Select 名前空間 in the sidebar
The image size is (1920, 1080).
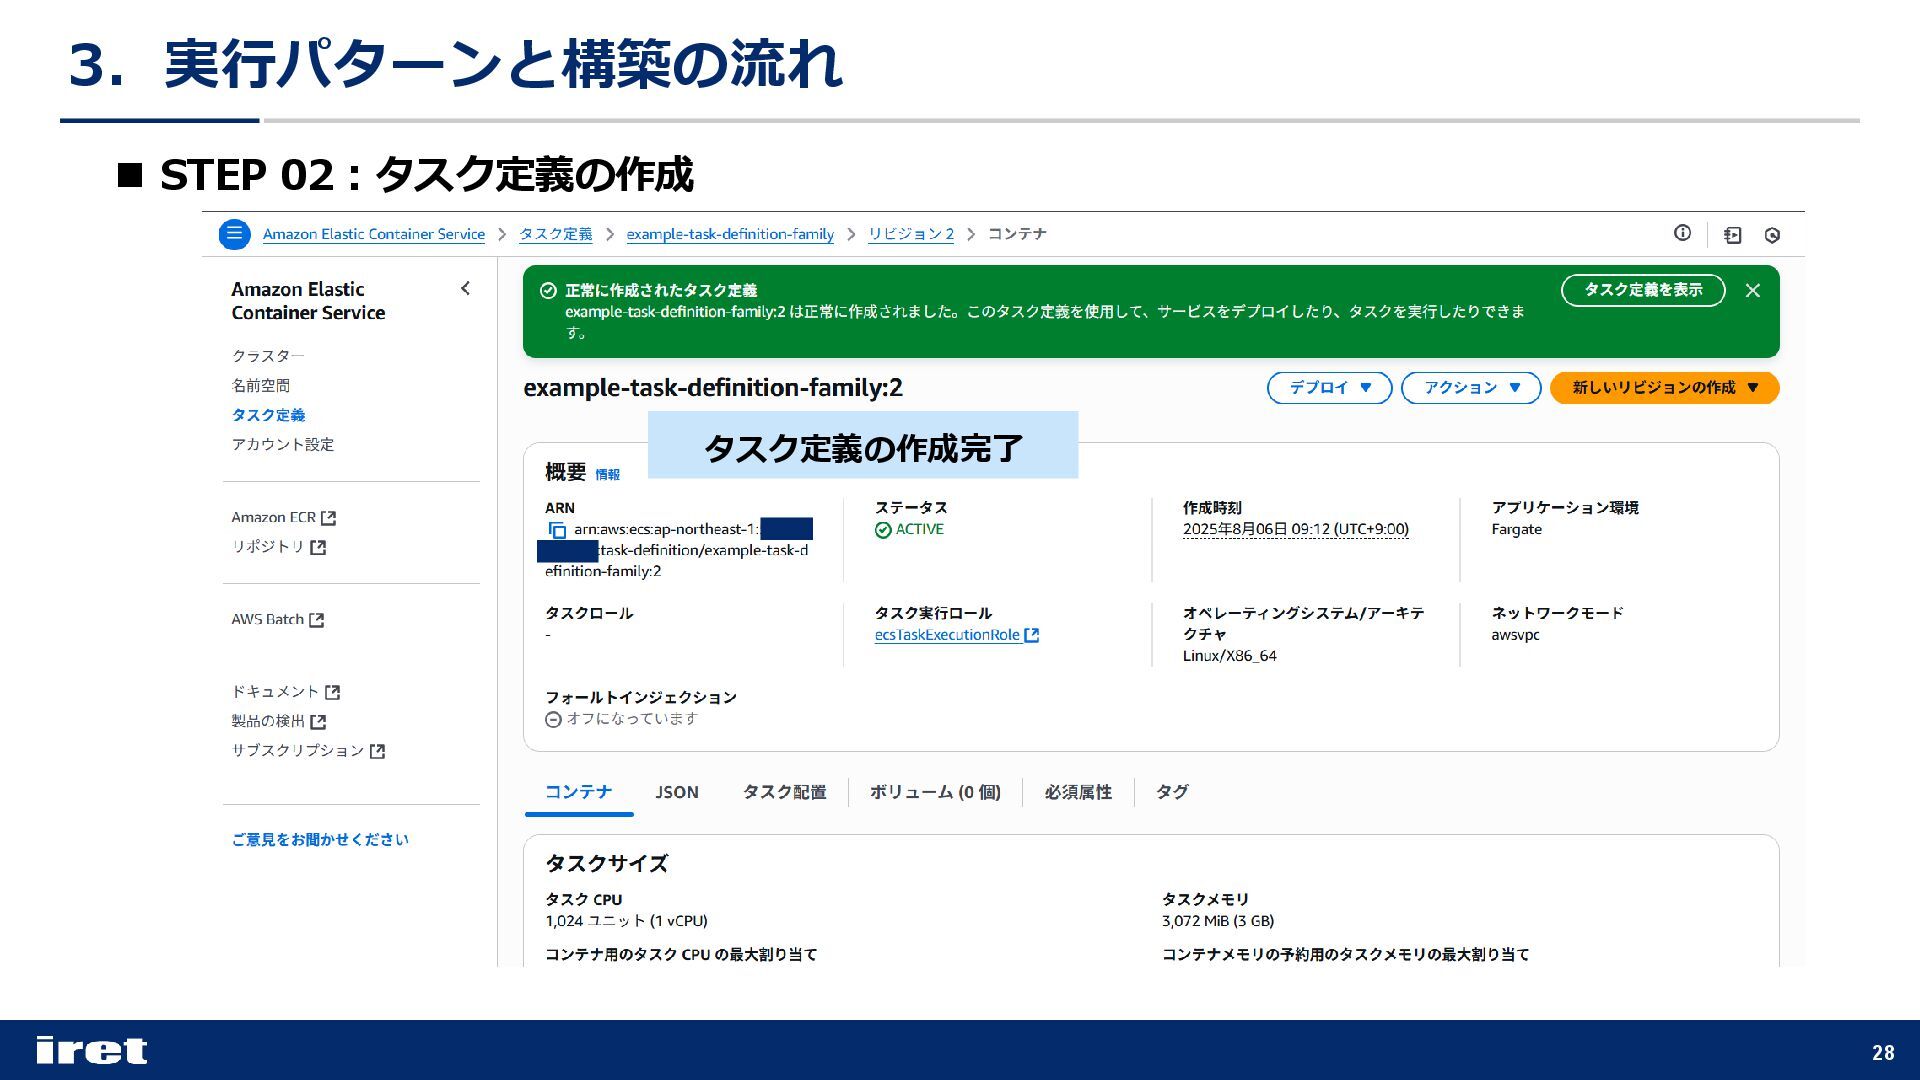pos(261,386)
